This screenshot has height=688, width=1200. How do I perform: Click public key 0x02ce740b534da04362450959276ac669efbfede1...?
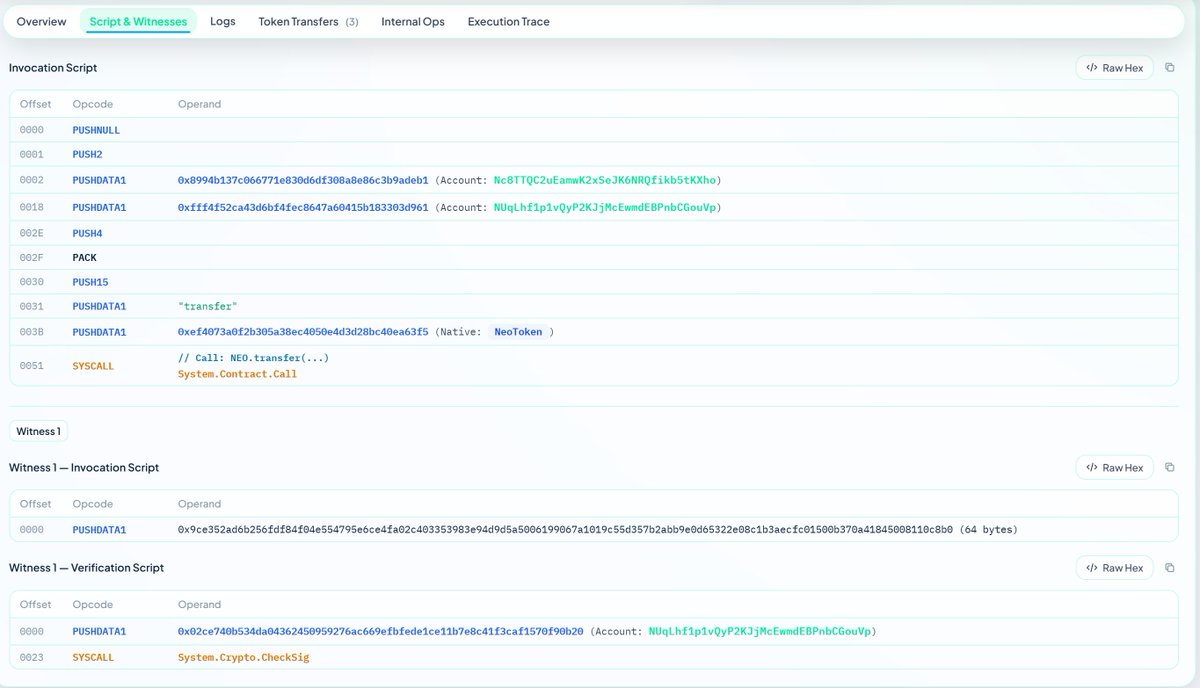point(381,631)
